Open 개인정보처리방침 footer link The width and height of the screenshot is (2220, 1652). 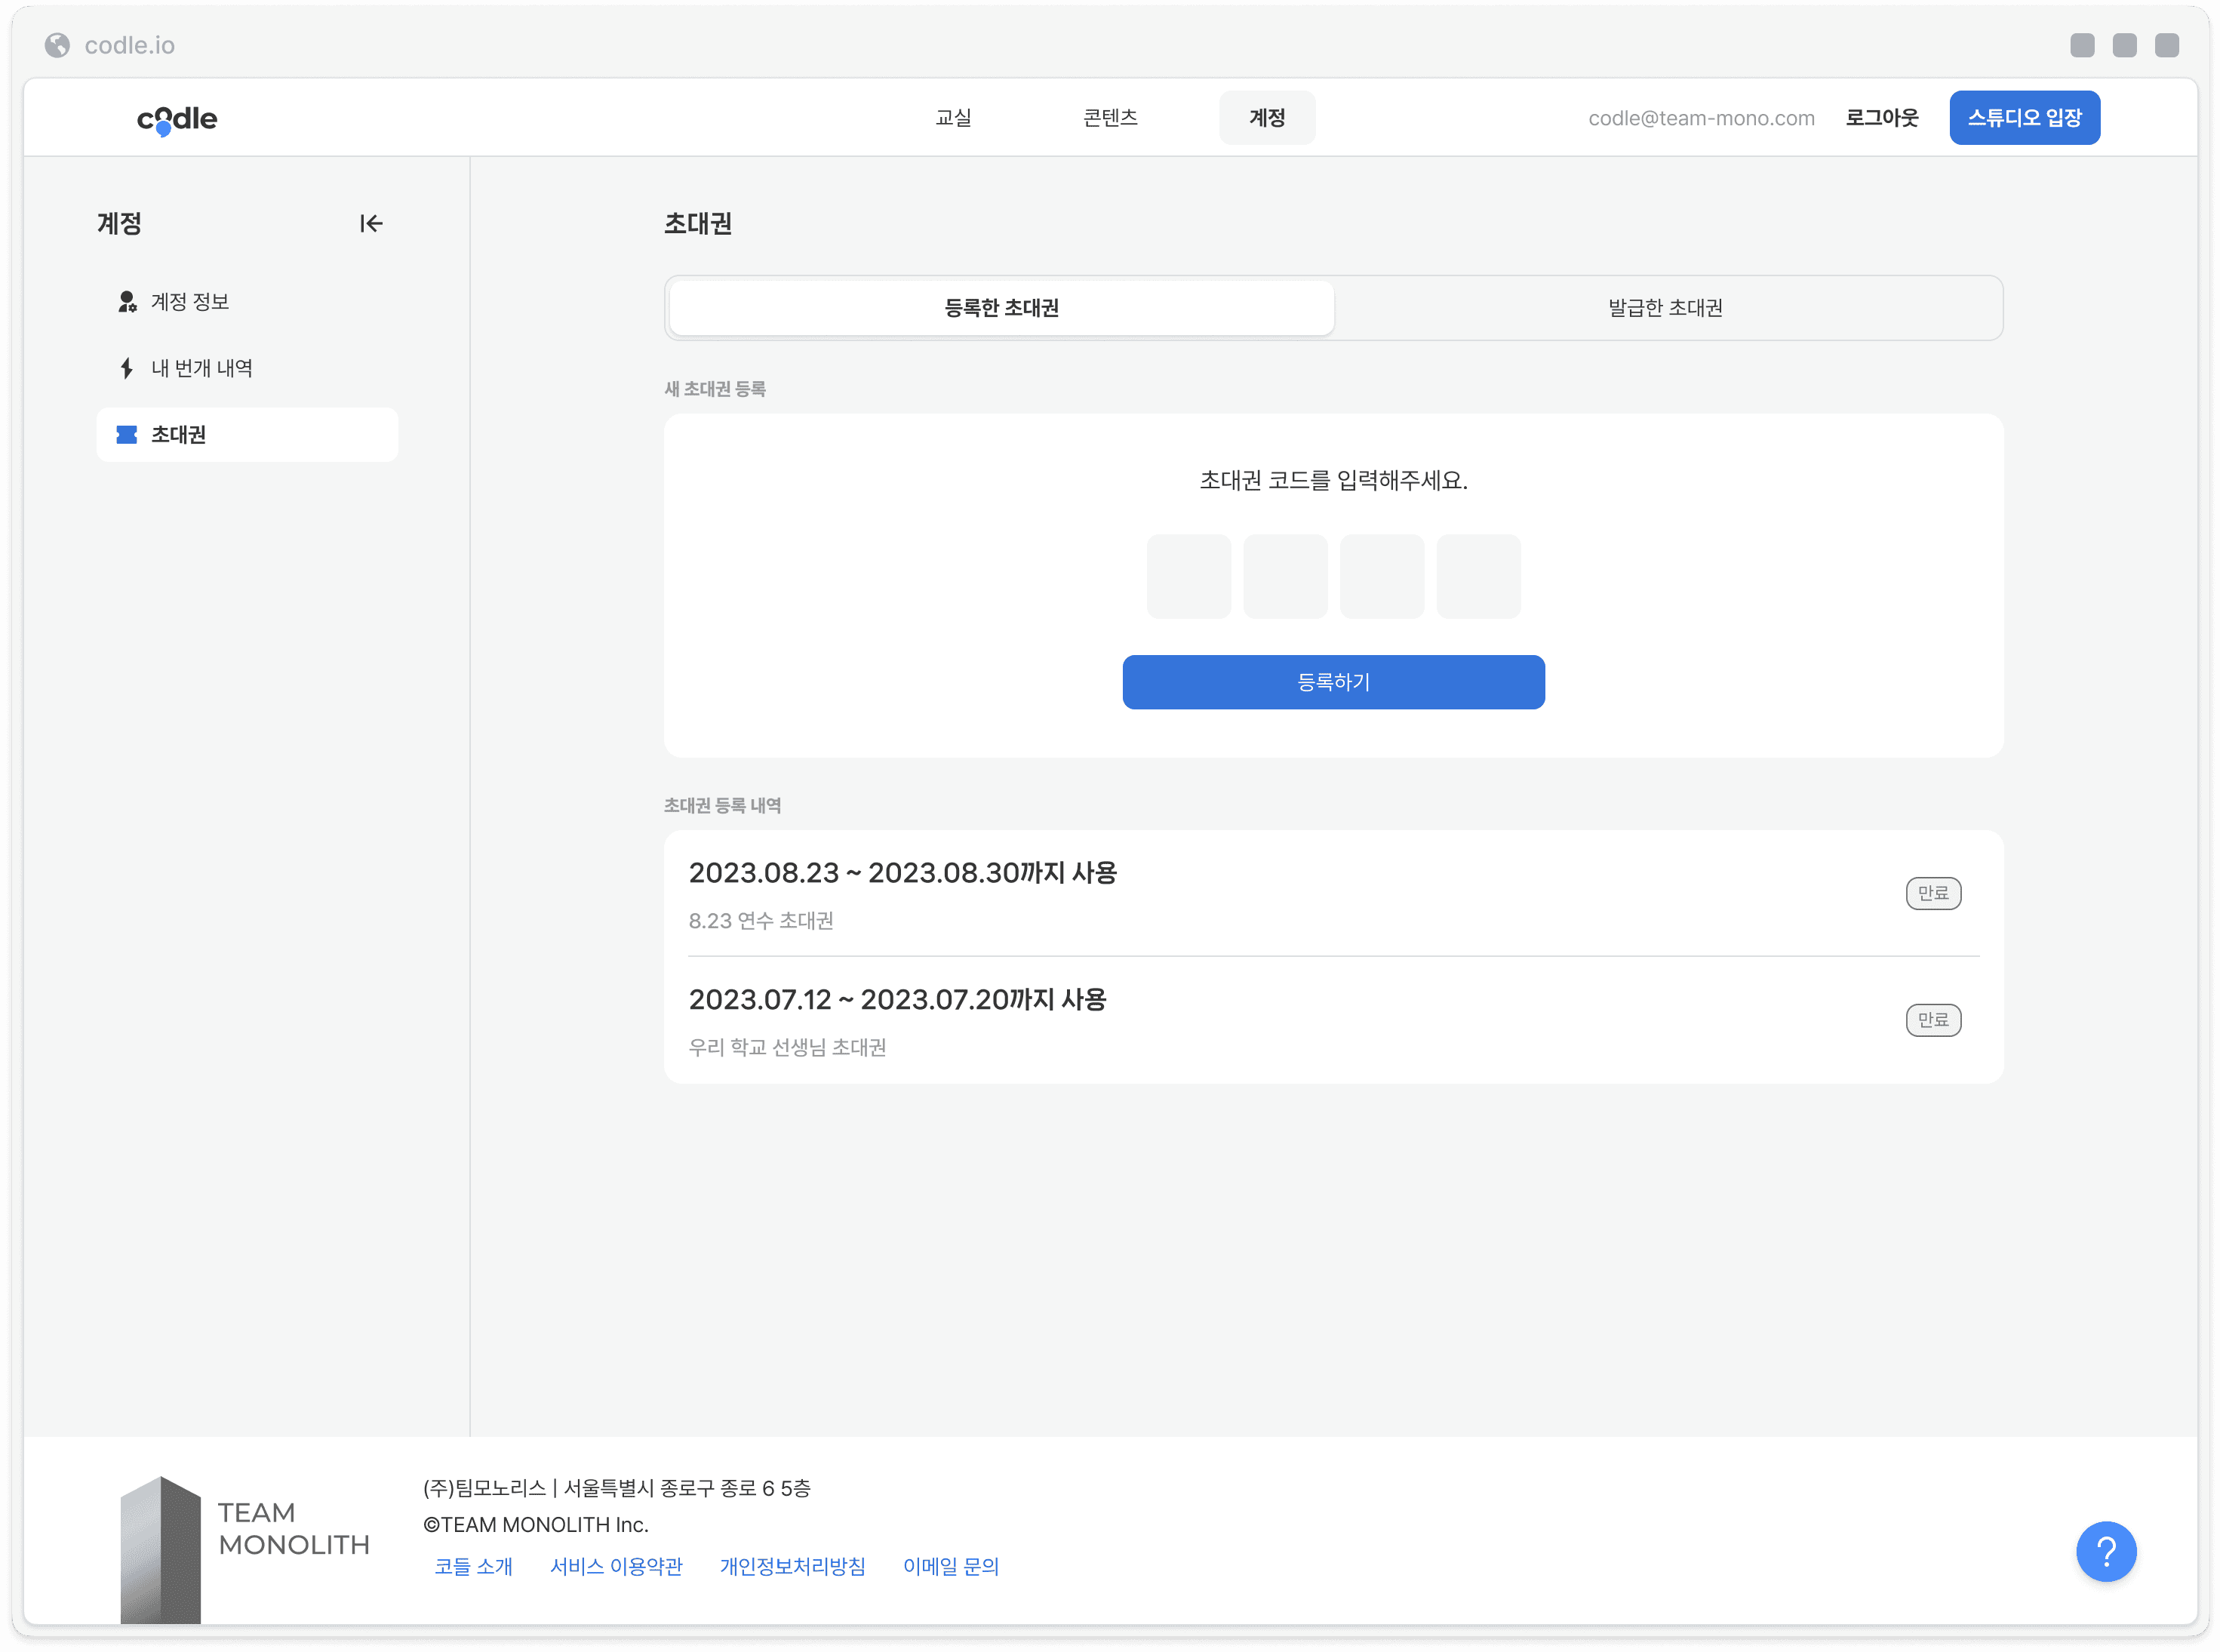[792, 1566]
